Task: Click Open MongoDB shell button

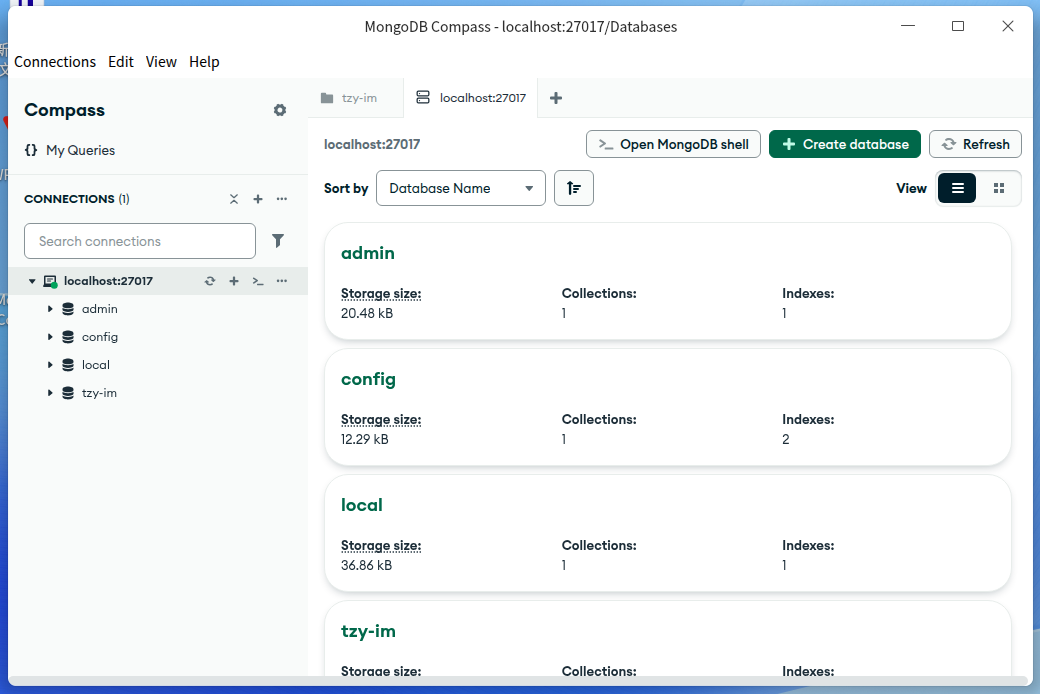Action: coord(673,144)
